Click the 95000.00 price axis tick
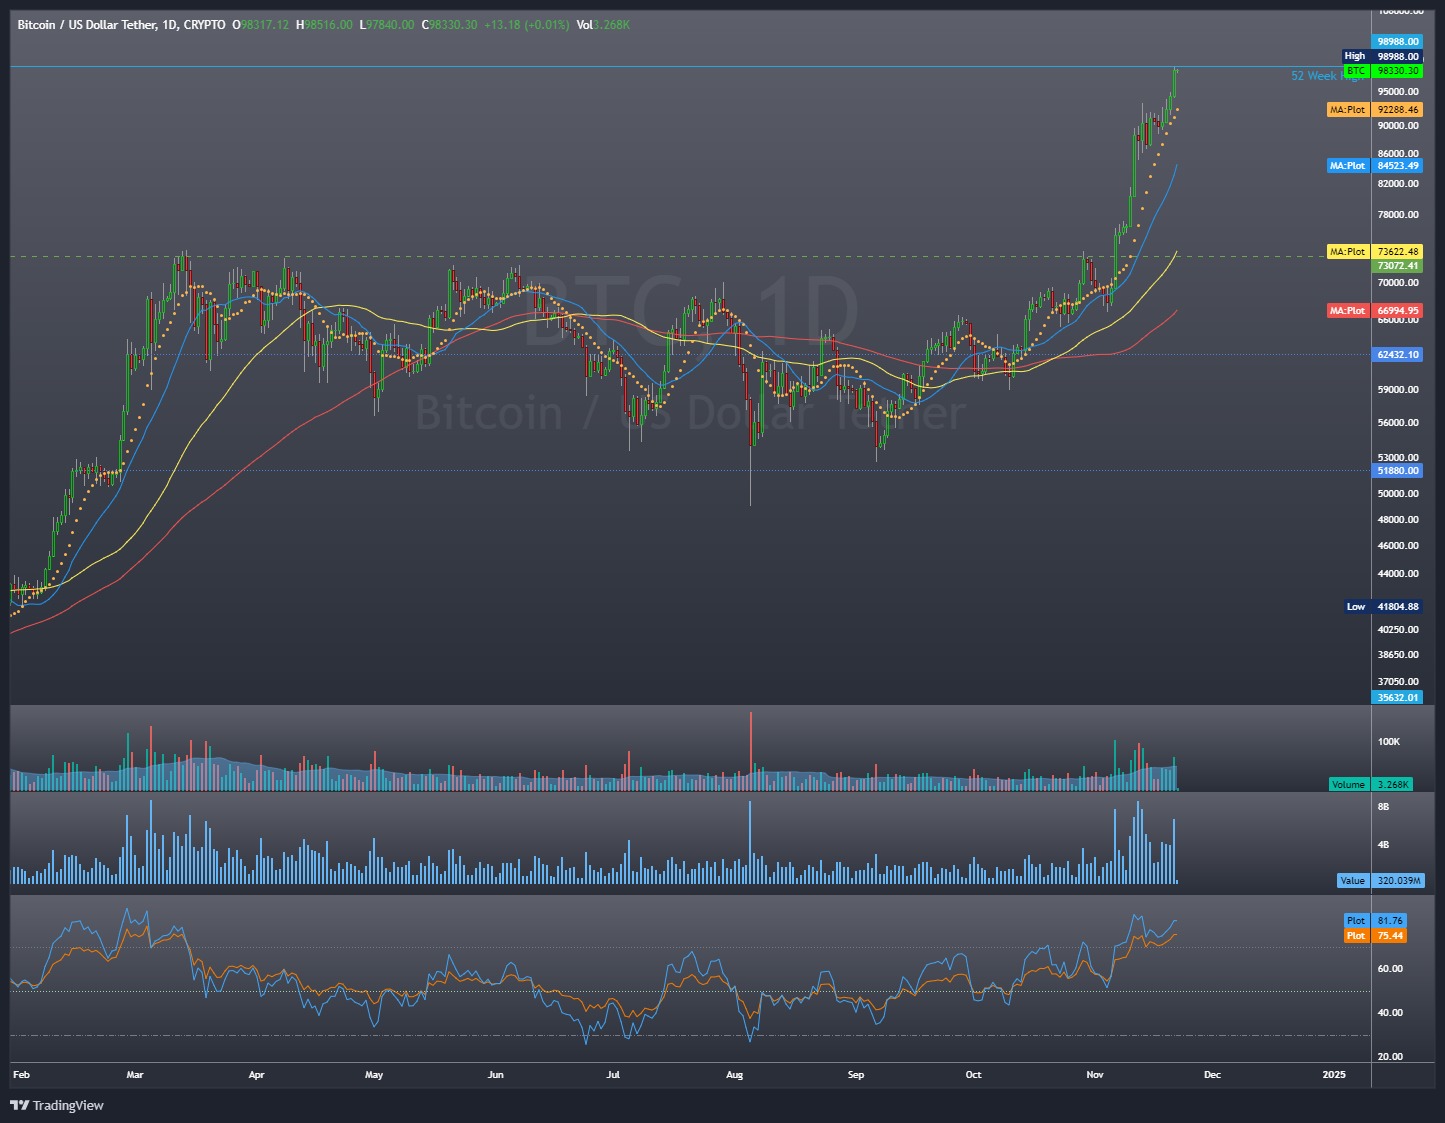 1398,90
